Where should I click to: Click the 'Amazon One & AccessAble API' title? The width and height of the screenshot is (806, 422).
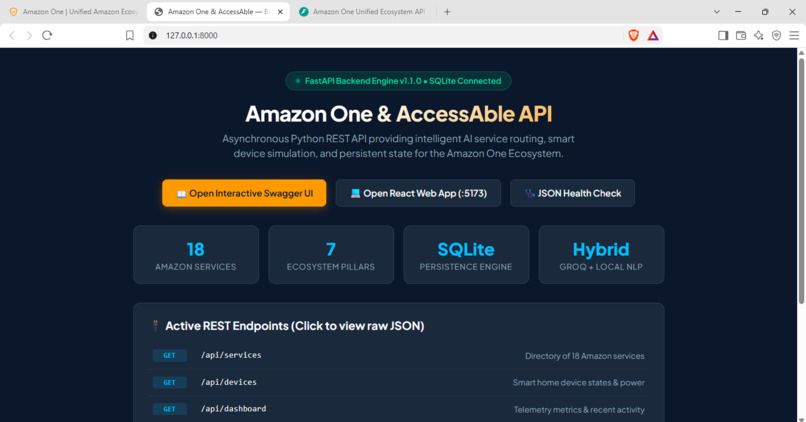click(398, 114)
